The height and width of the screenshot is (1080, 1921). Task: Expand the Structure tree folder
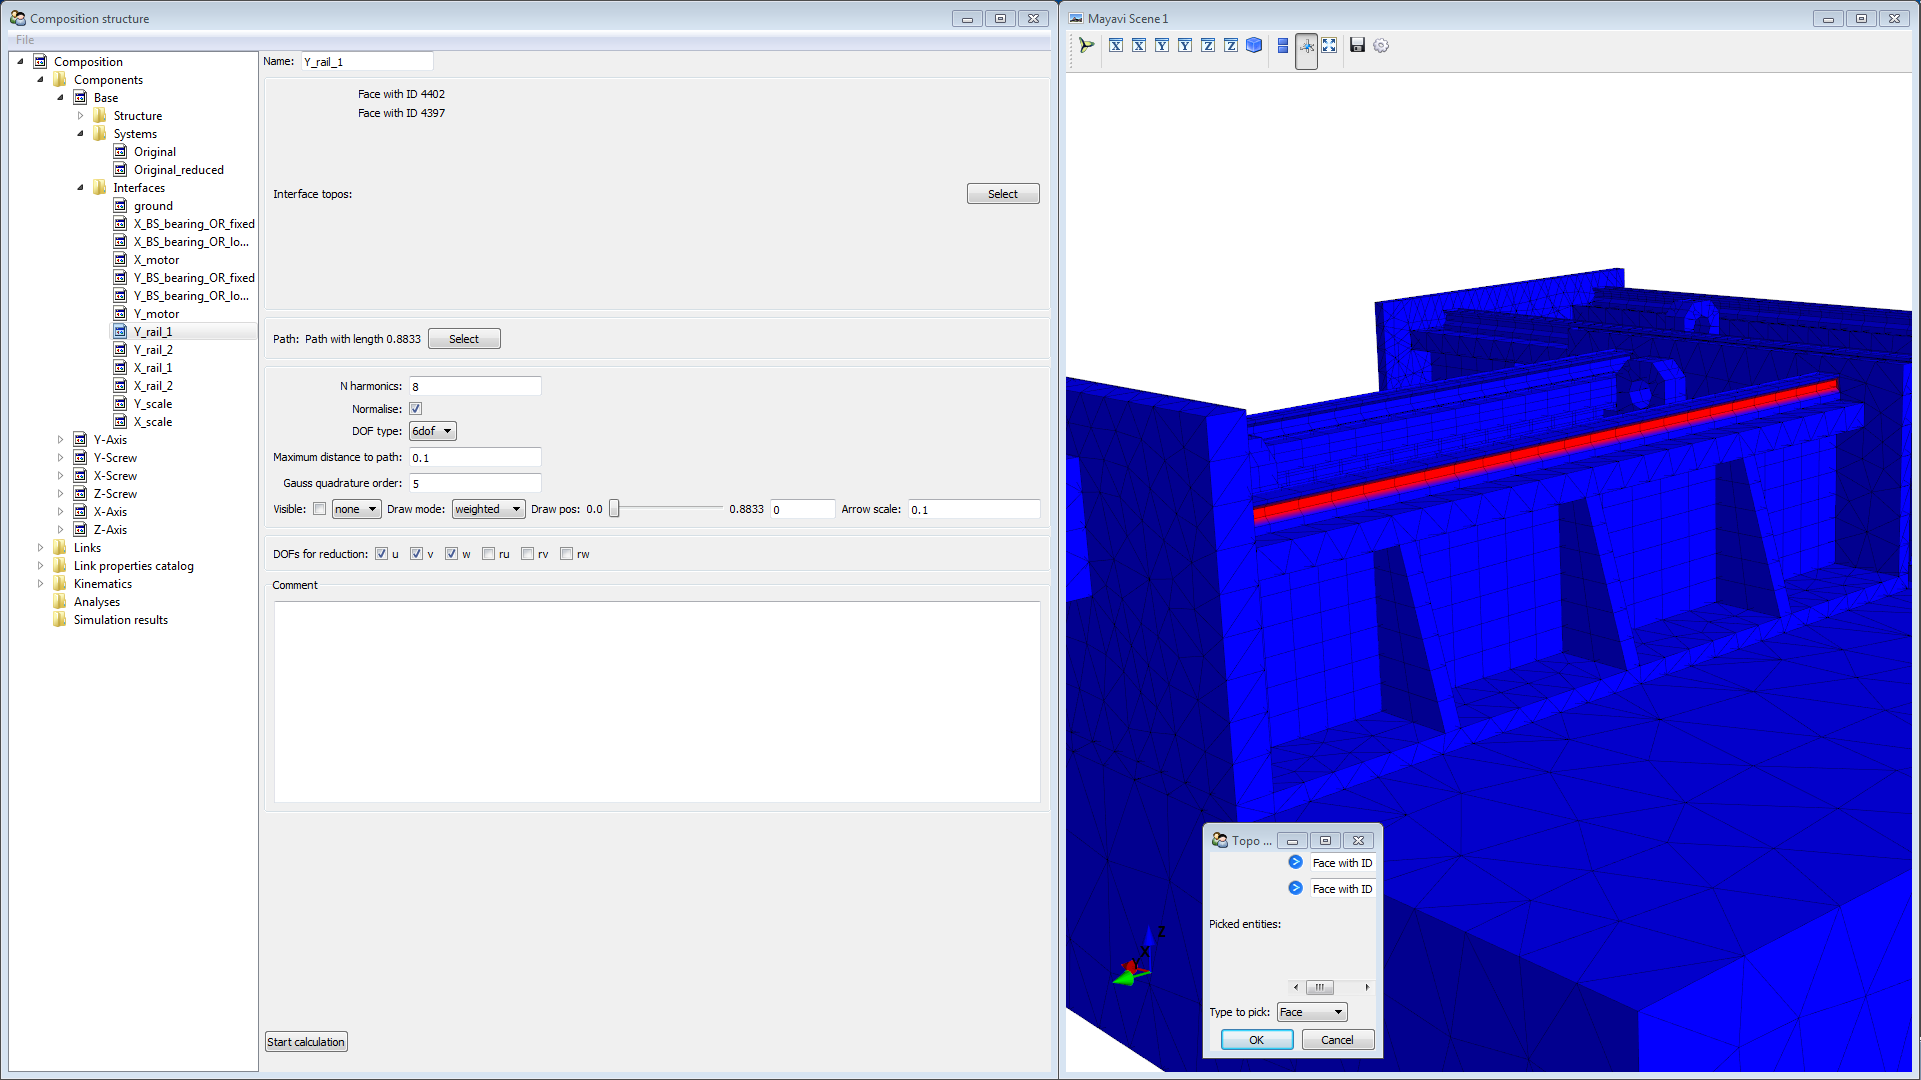(80, 116)
